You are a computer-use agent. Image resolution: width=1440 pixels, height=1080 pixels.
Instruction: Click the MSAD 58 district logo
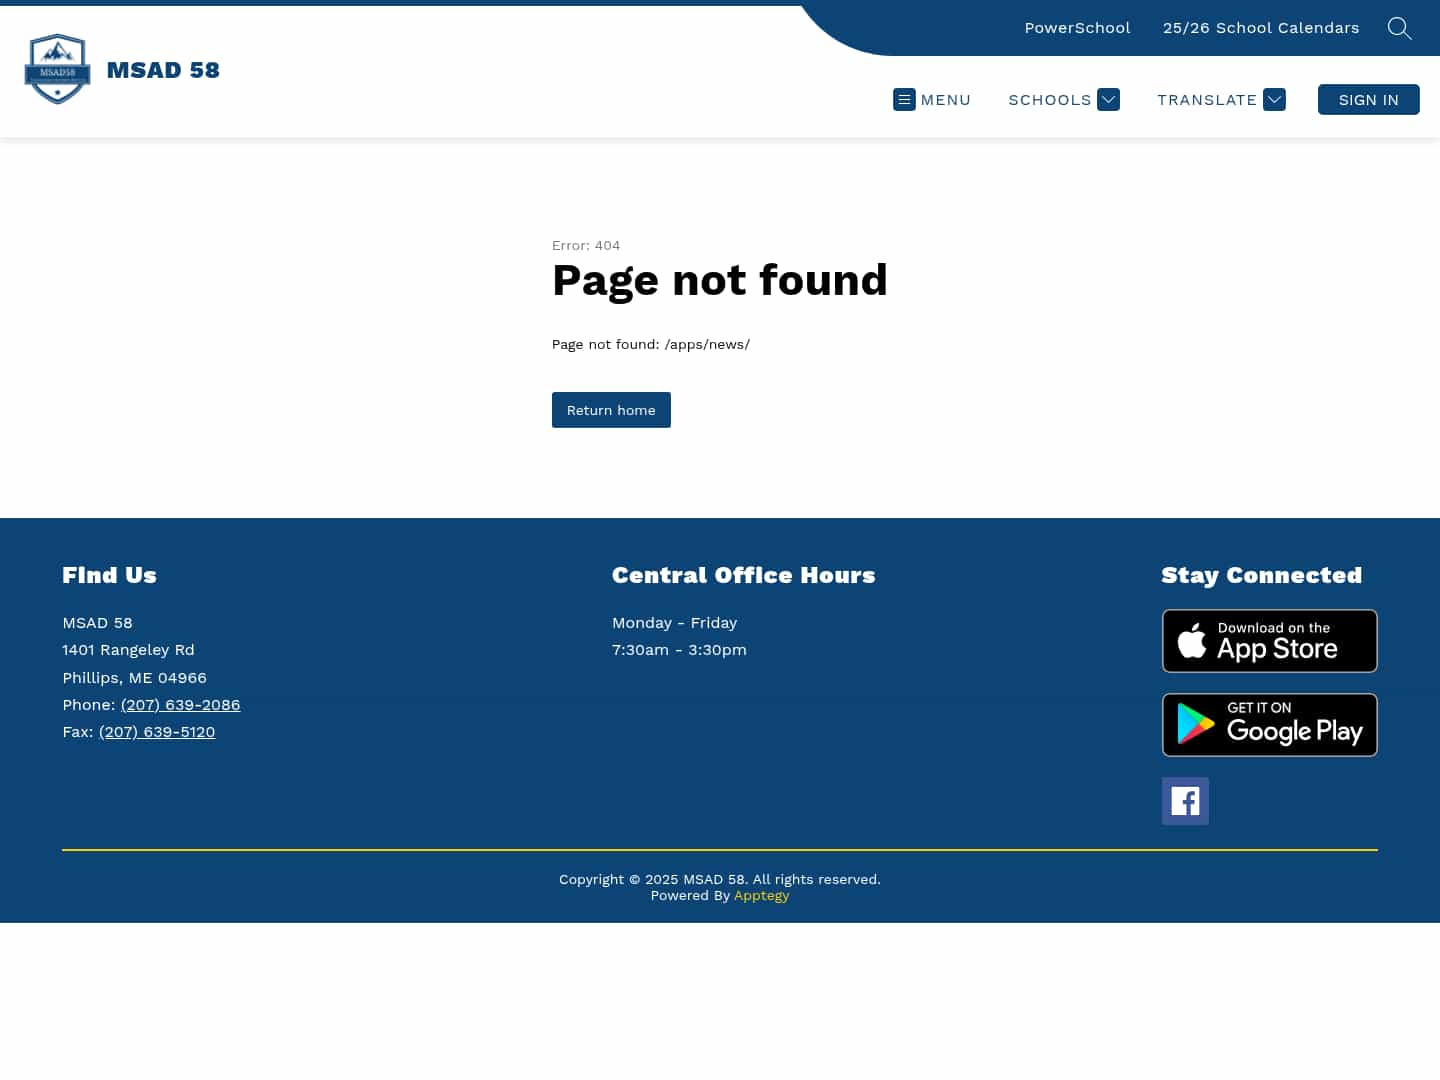[57, 69]
